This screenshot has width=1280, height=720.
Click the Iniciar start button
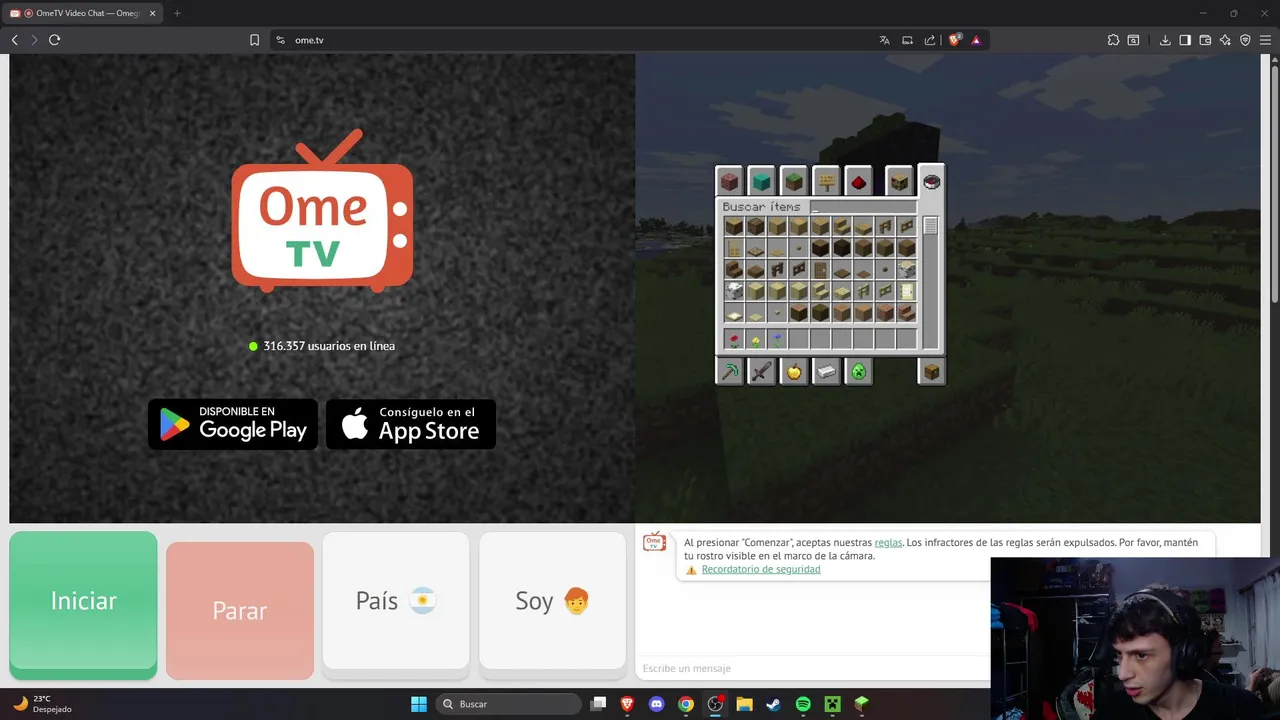[83, 604]
